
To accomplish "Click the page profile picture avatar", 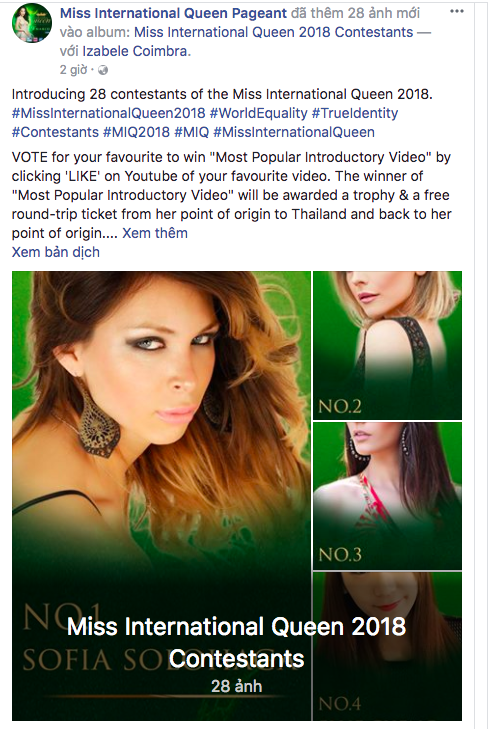I will [x=32, y=23].
